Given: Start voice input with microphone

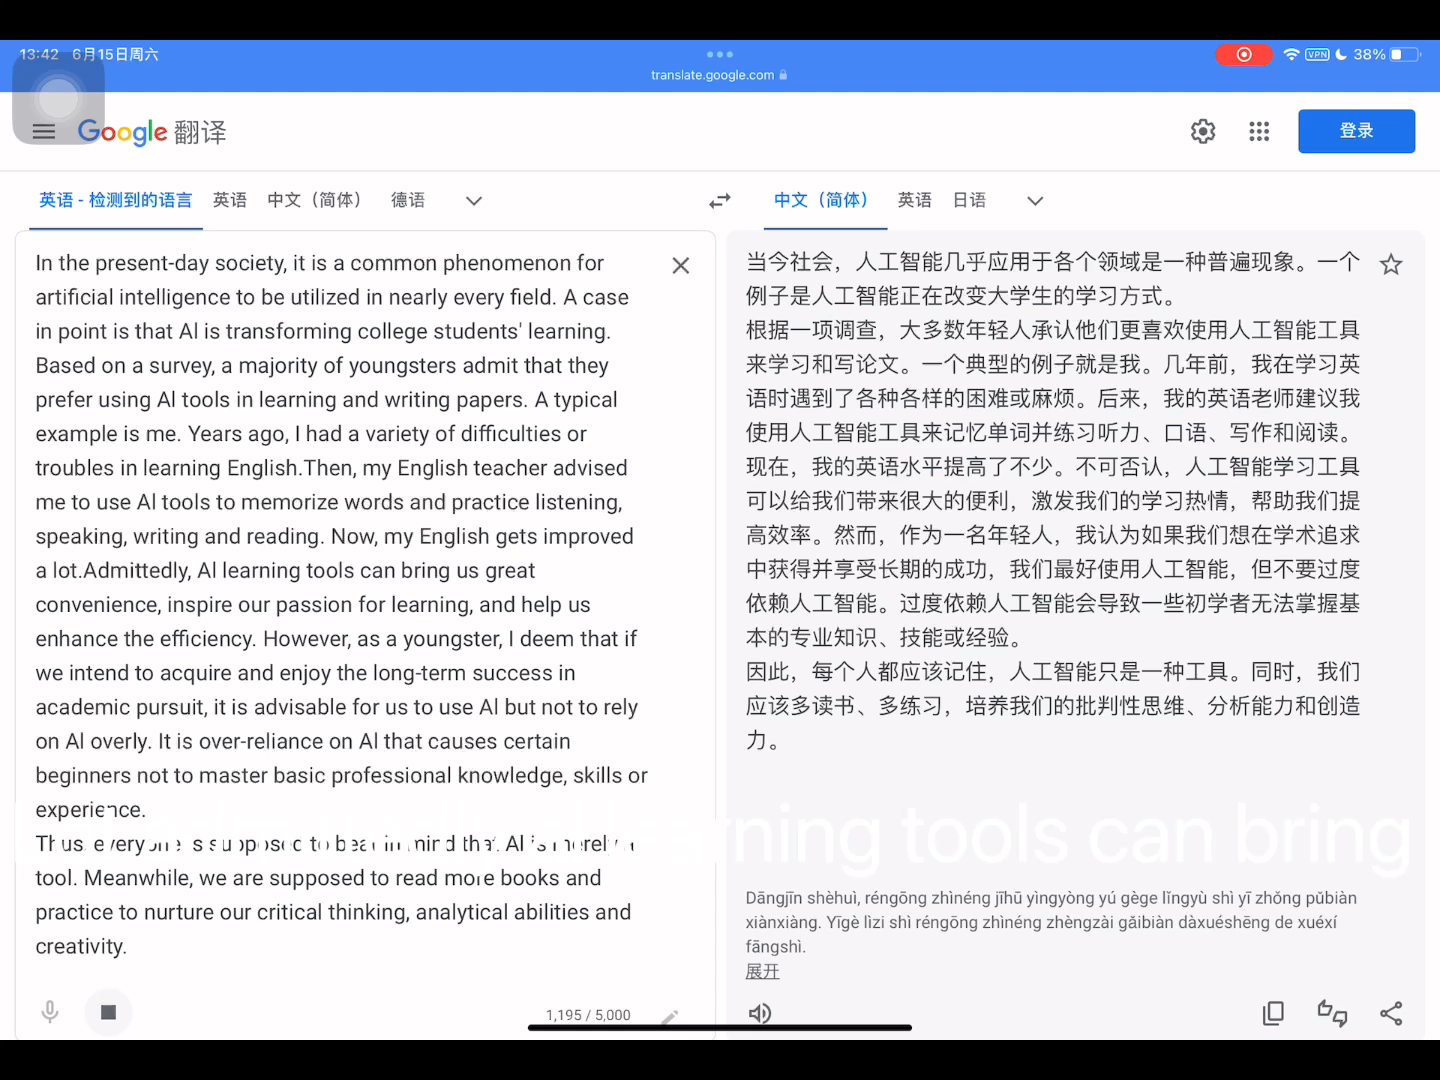Looking at the screenshot, I should [x=50, y=1013].
